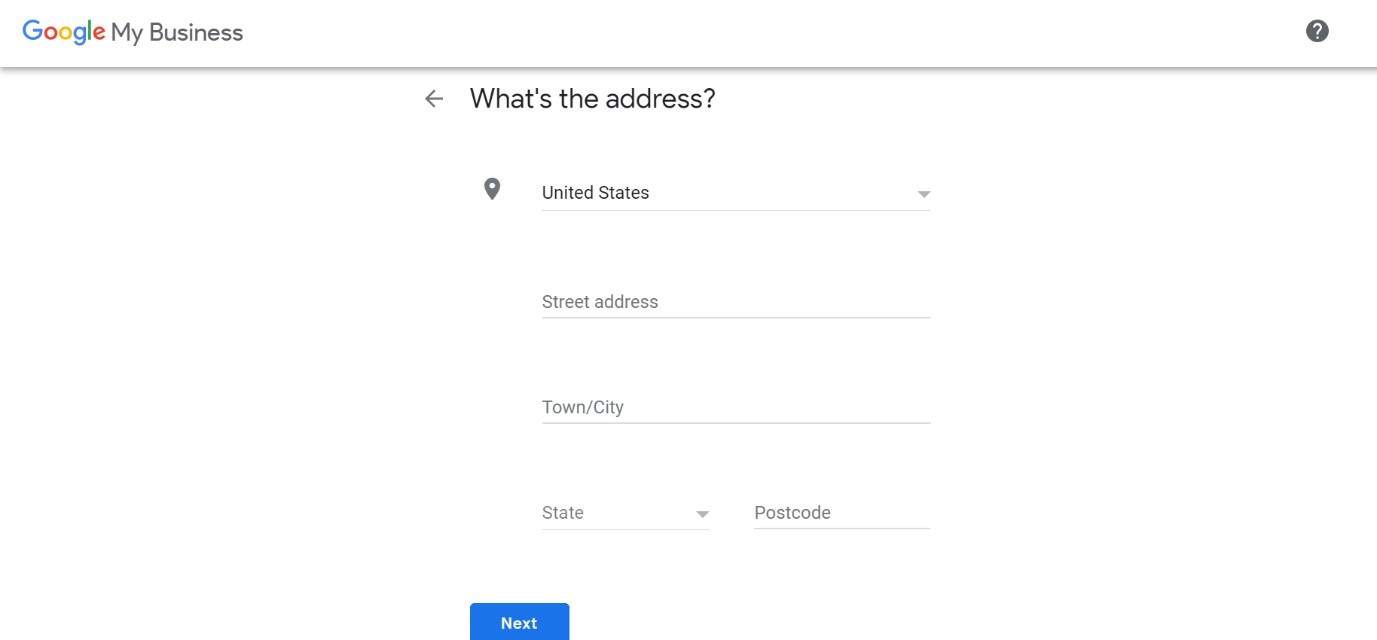The width and height of the screenshot is (1377, 640).
Task: Focus the Town/City field
Action: click(x=736, y=407)
